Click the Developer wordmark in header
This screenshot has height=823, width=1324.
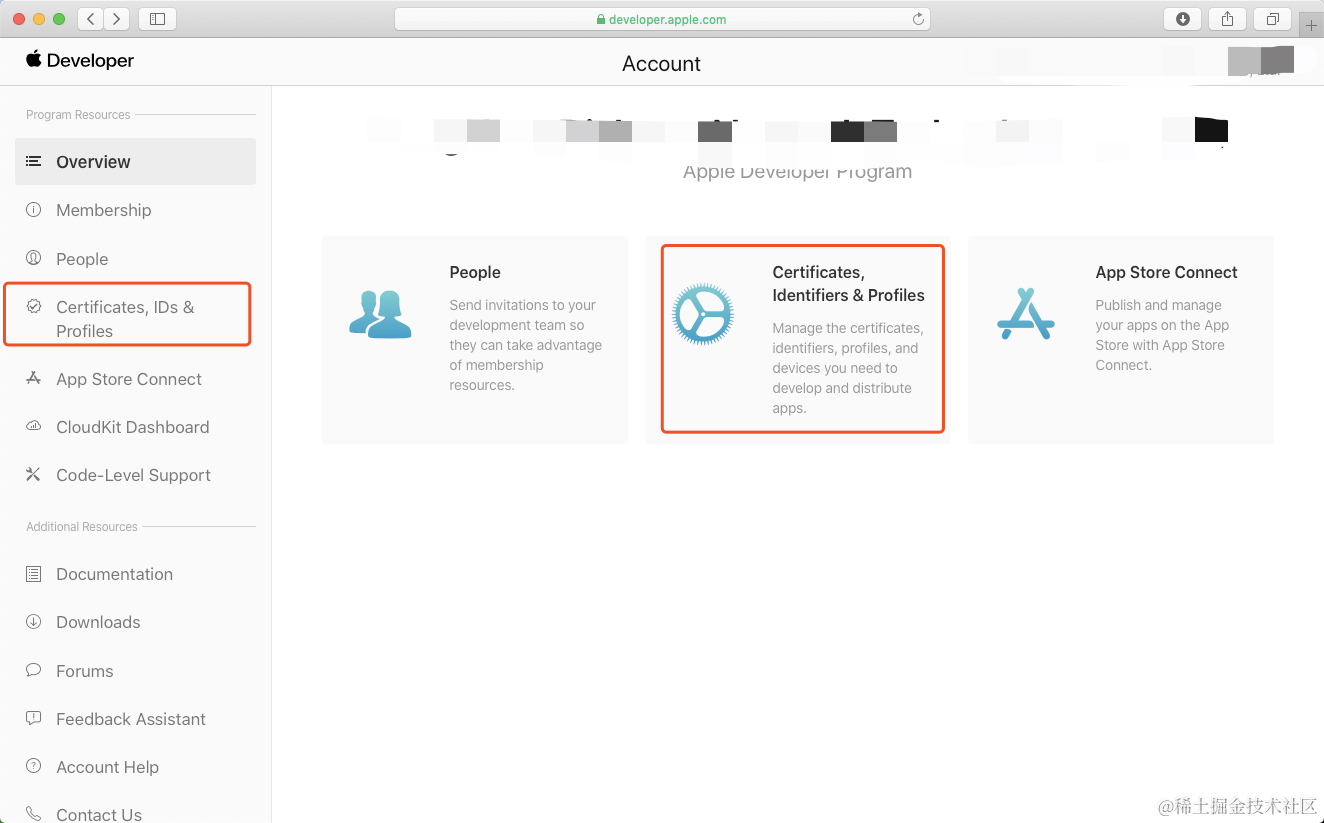coord(90,60)
